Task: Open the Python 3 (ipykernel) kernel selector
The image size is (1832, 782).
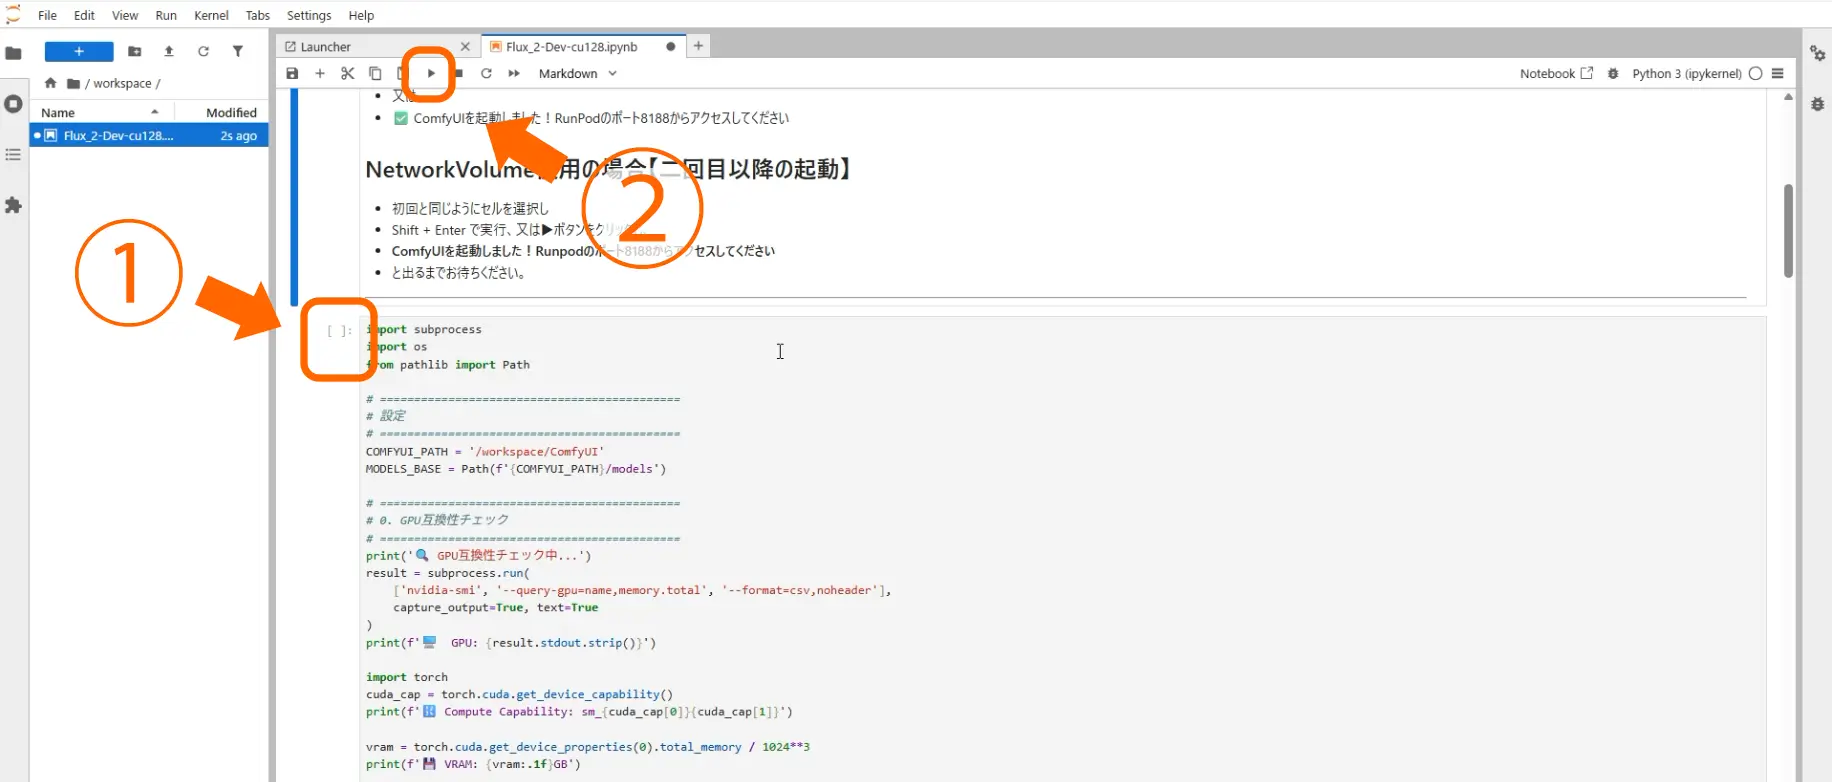Action: (1686, 73)
